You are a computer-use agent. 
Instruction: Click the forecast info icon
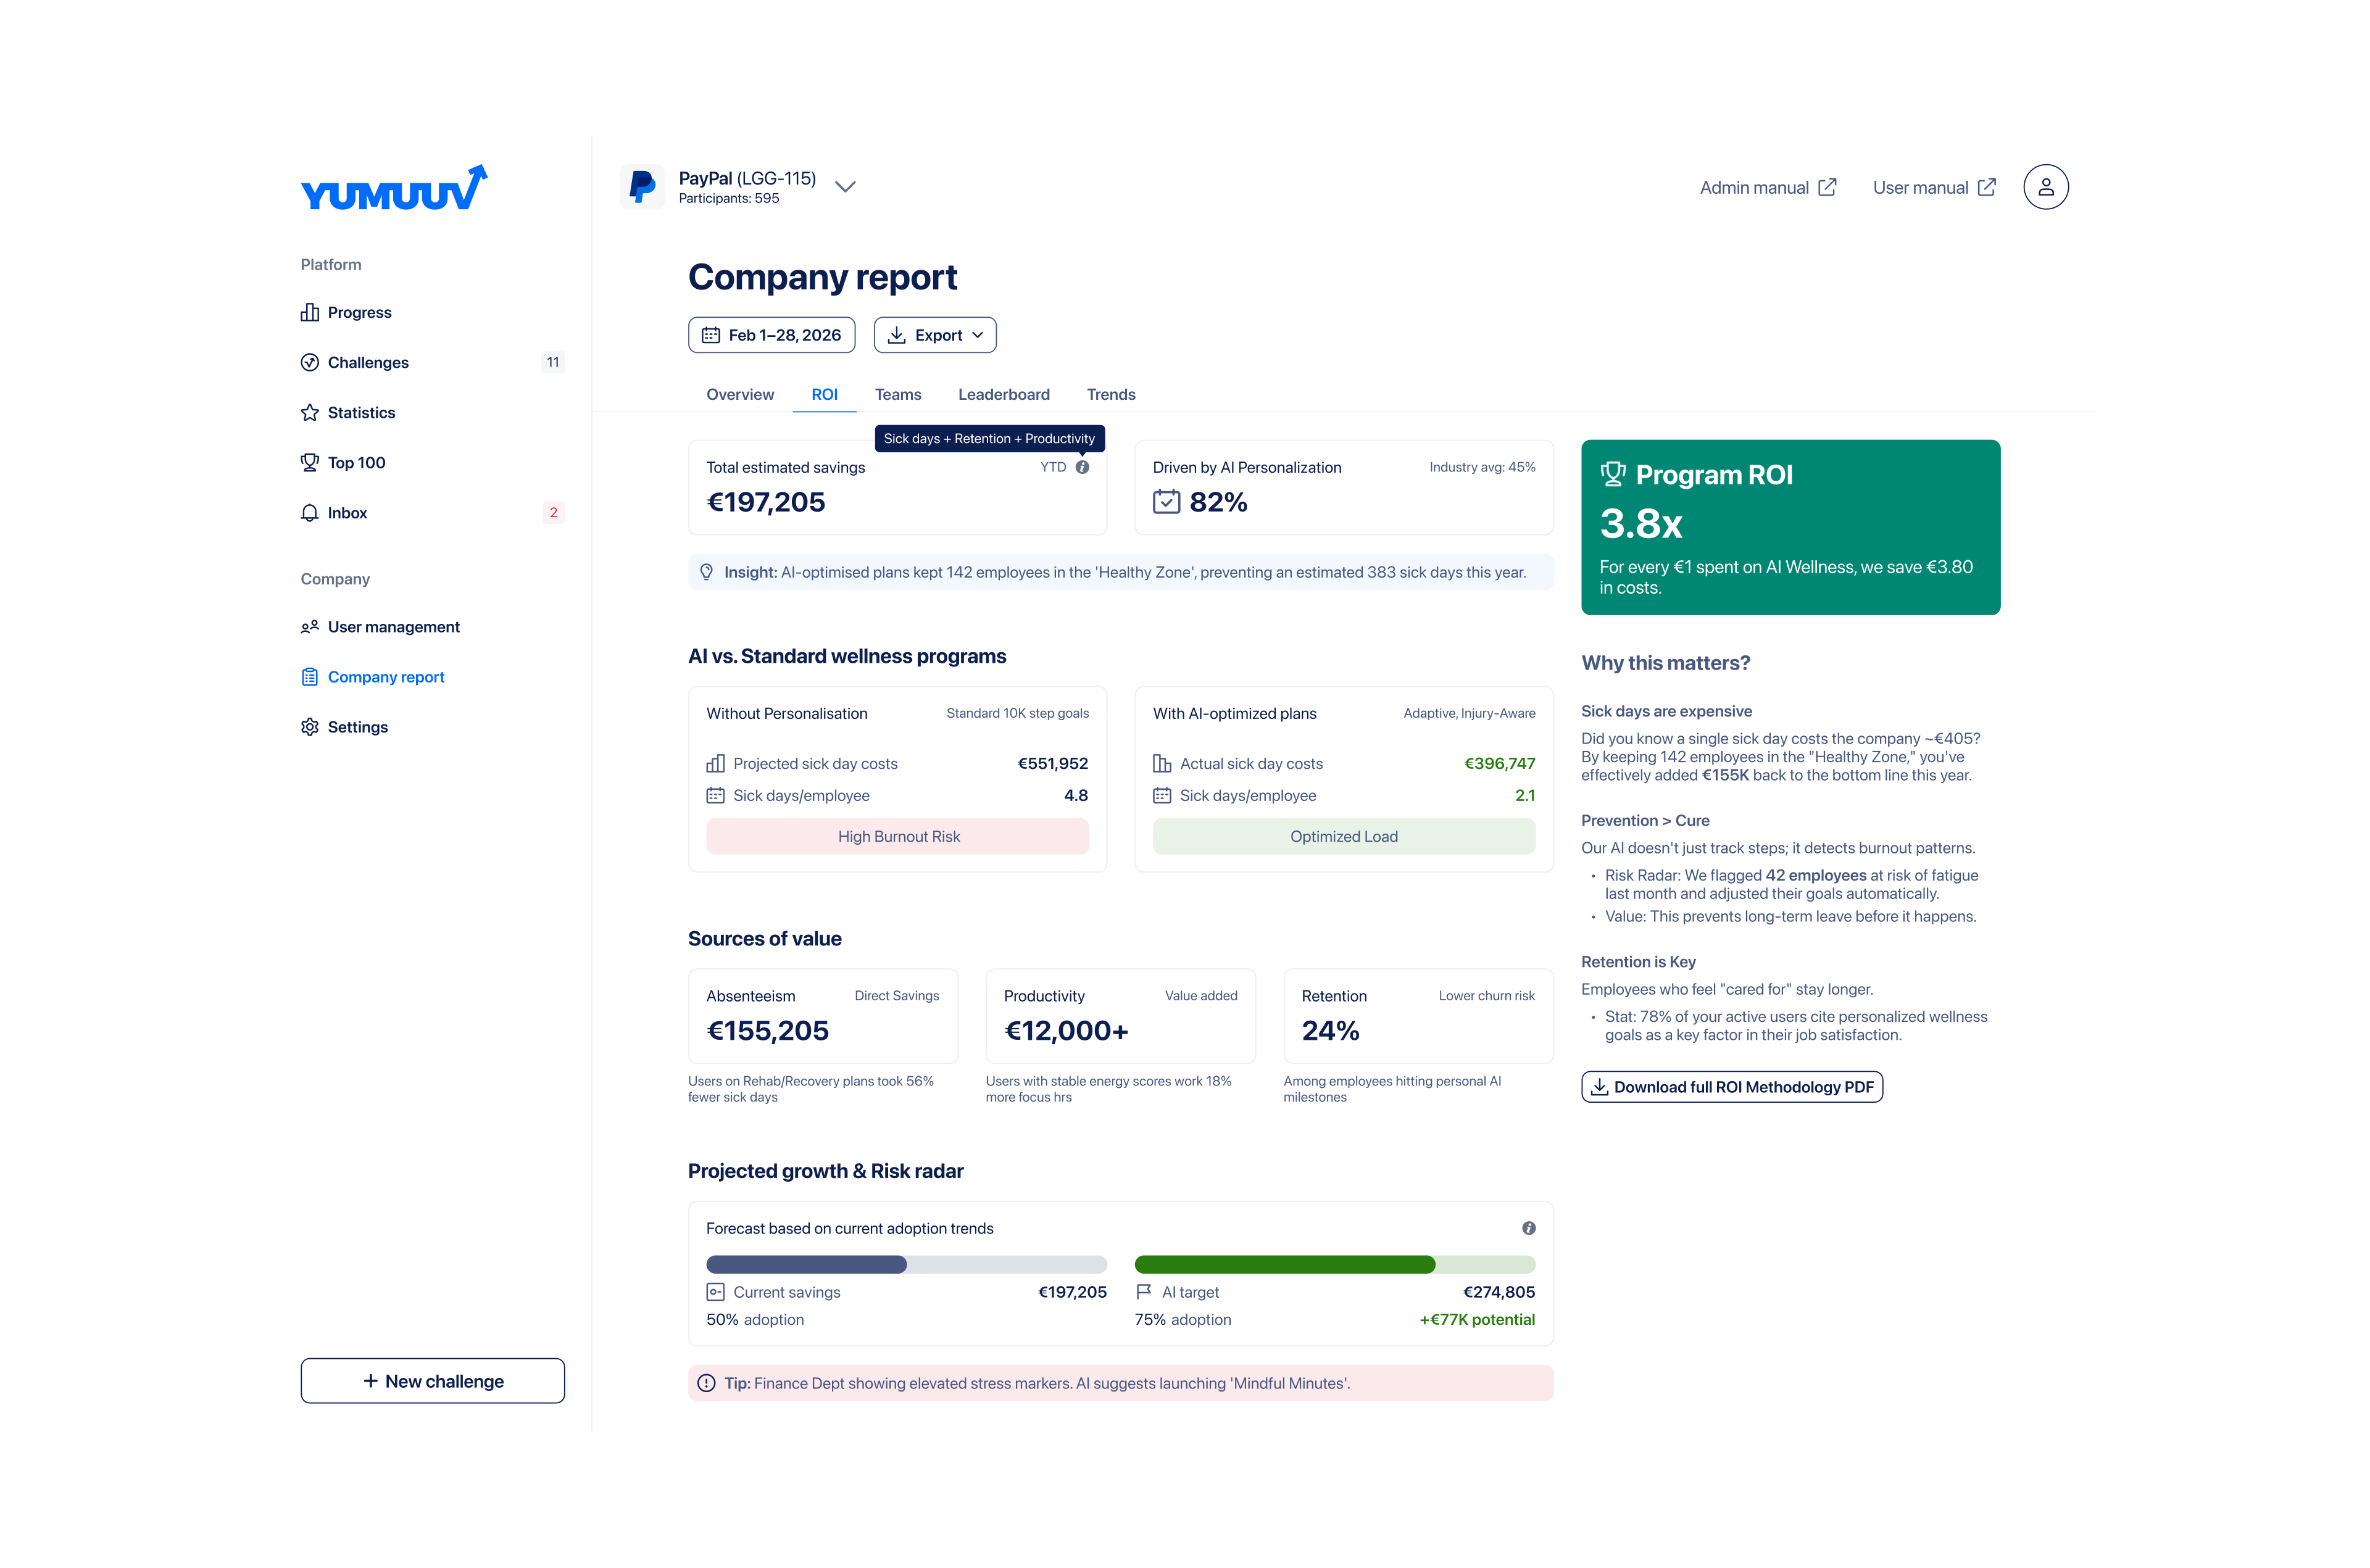(x=1528, y=1228)
